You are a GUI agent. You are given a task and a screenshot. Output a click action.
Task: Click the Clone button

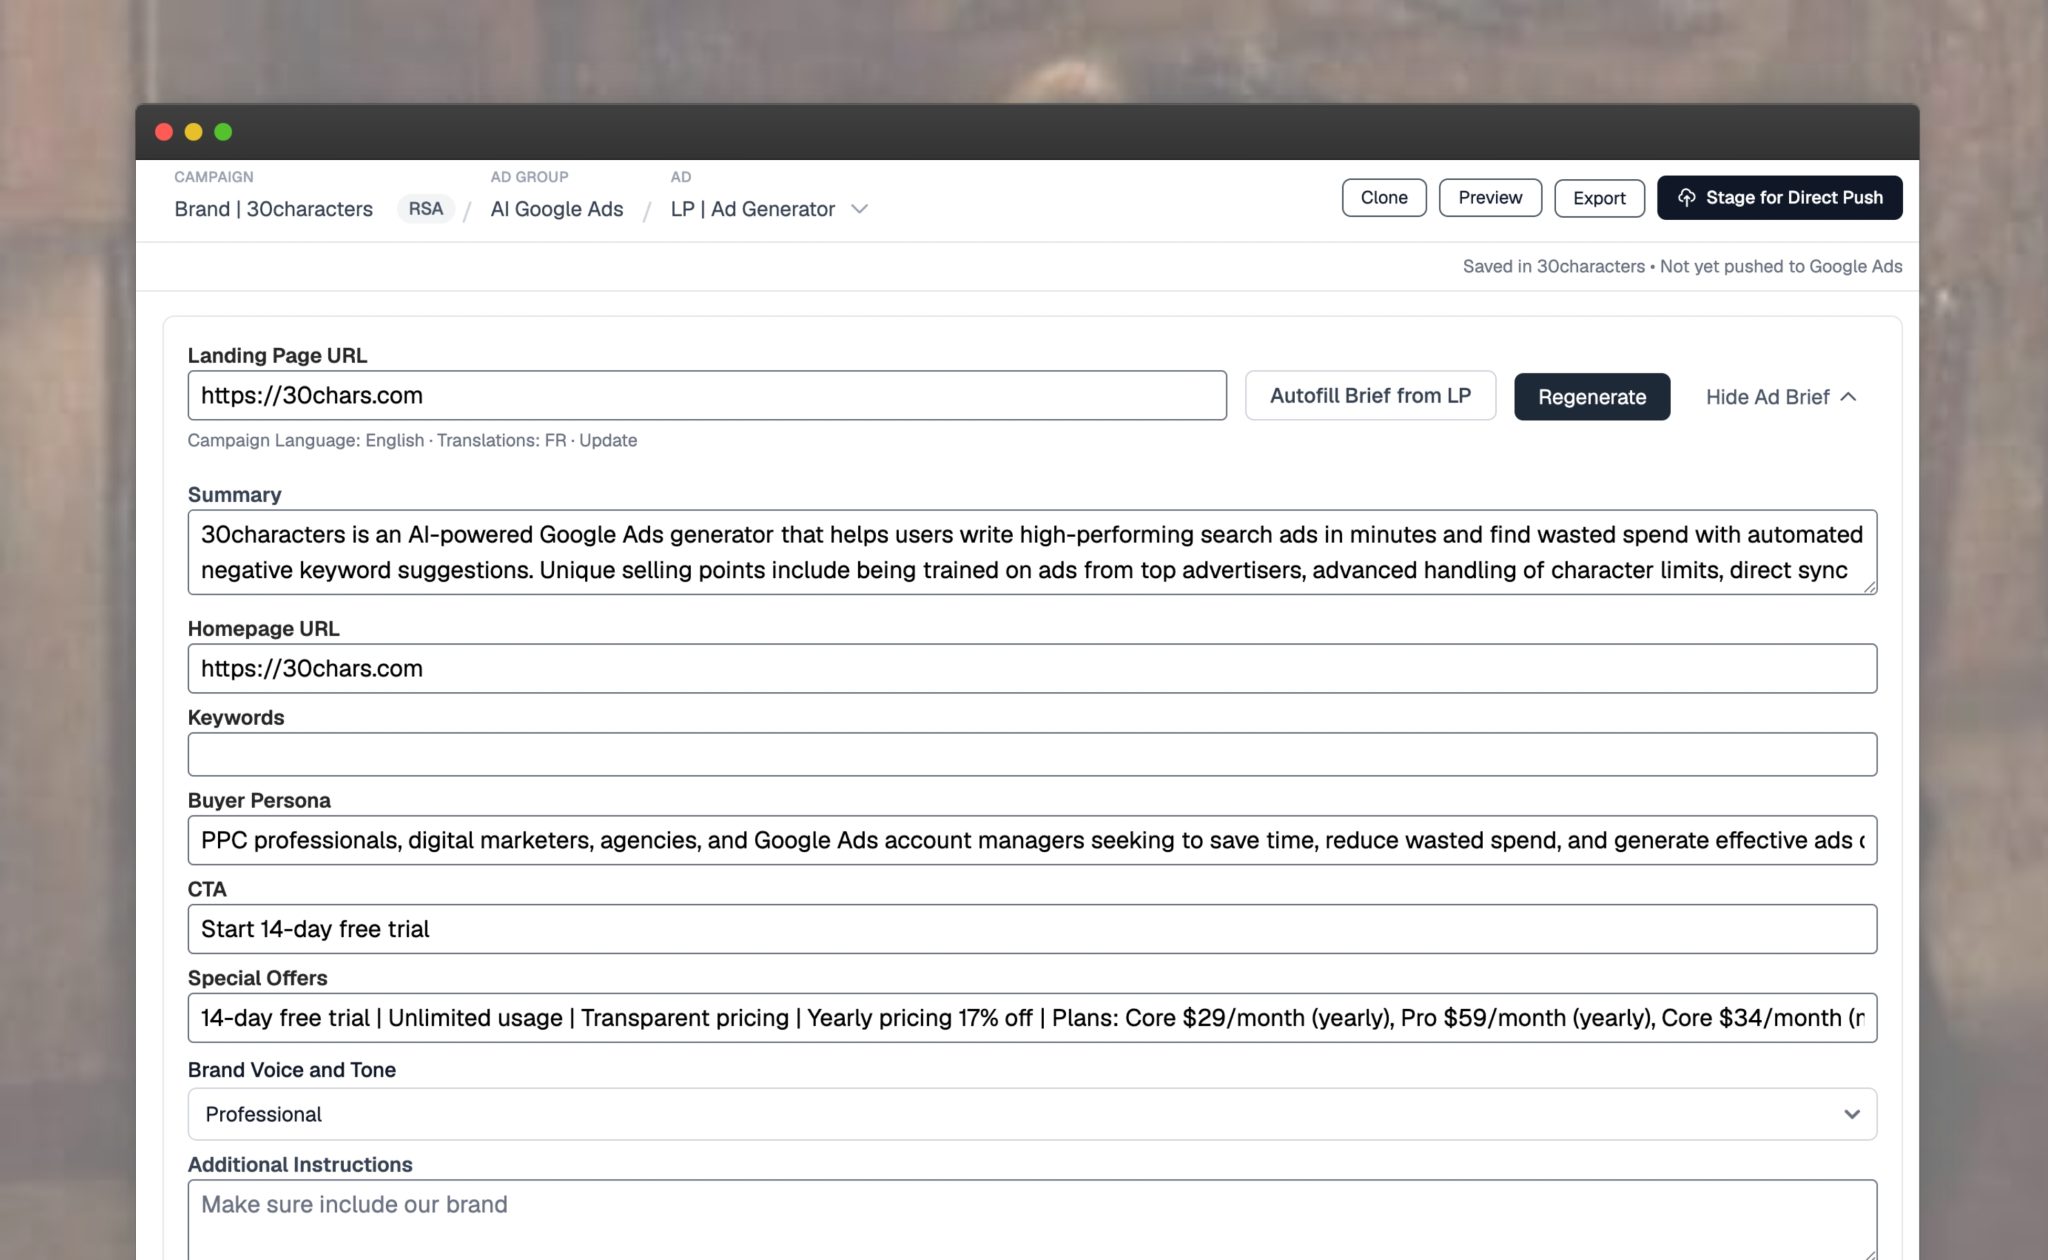tap(1383, 198)
